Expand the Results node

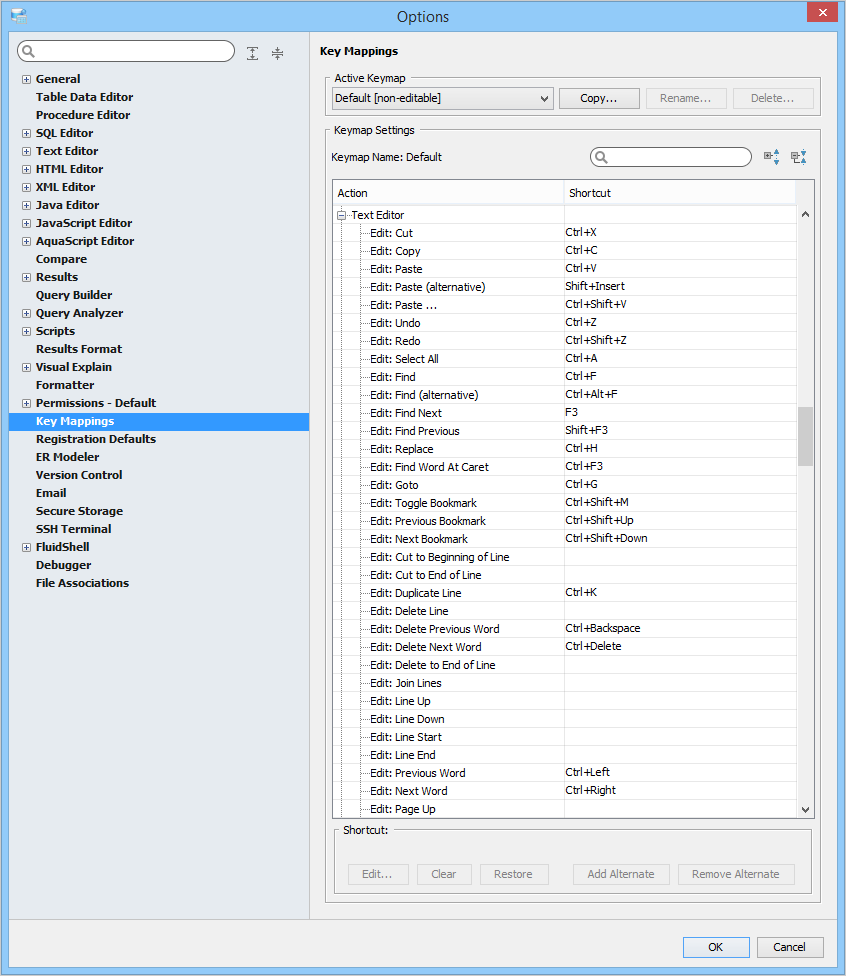click(x=26, y=278)
